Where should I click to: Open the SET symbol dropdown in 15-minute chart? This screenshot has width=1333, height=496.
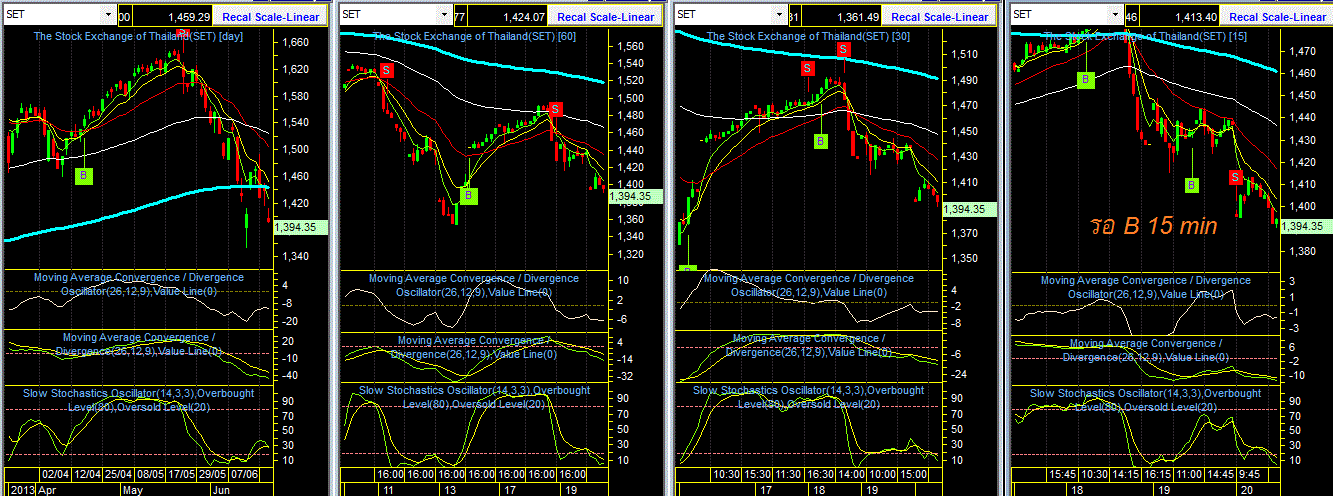[x=1115, y=16]
